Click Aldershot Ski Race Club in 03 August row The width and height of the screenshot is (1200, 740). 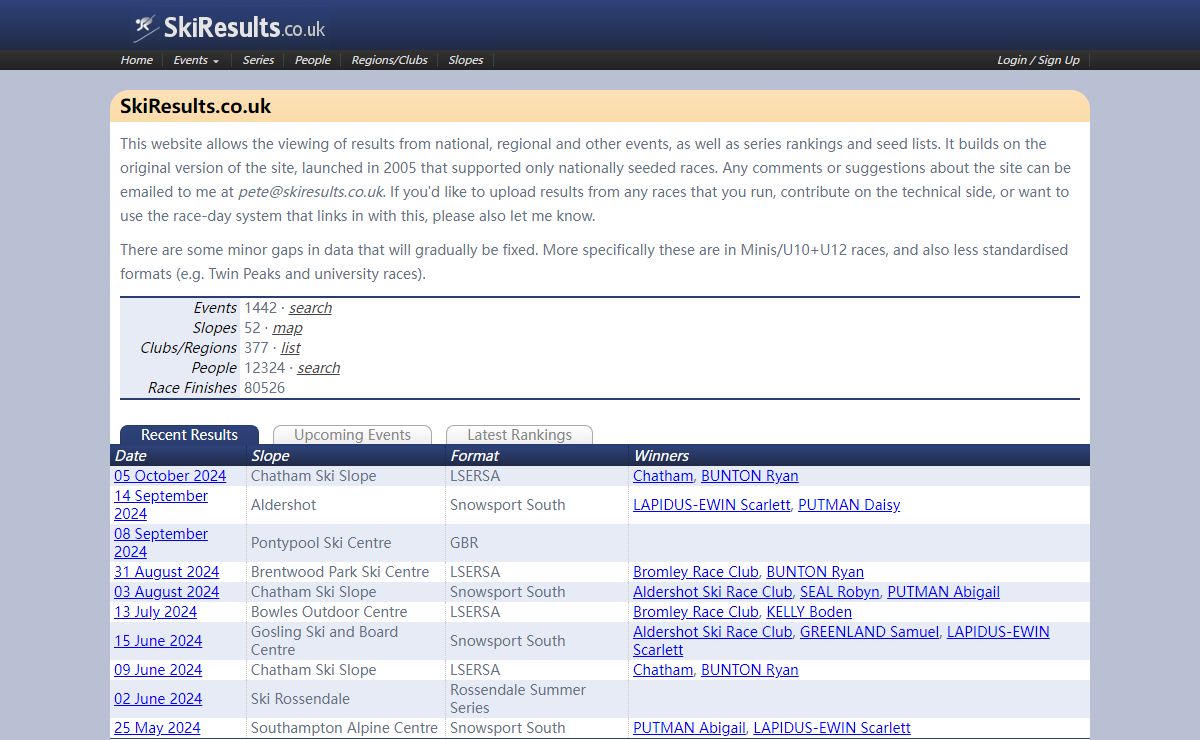(712, 592)
